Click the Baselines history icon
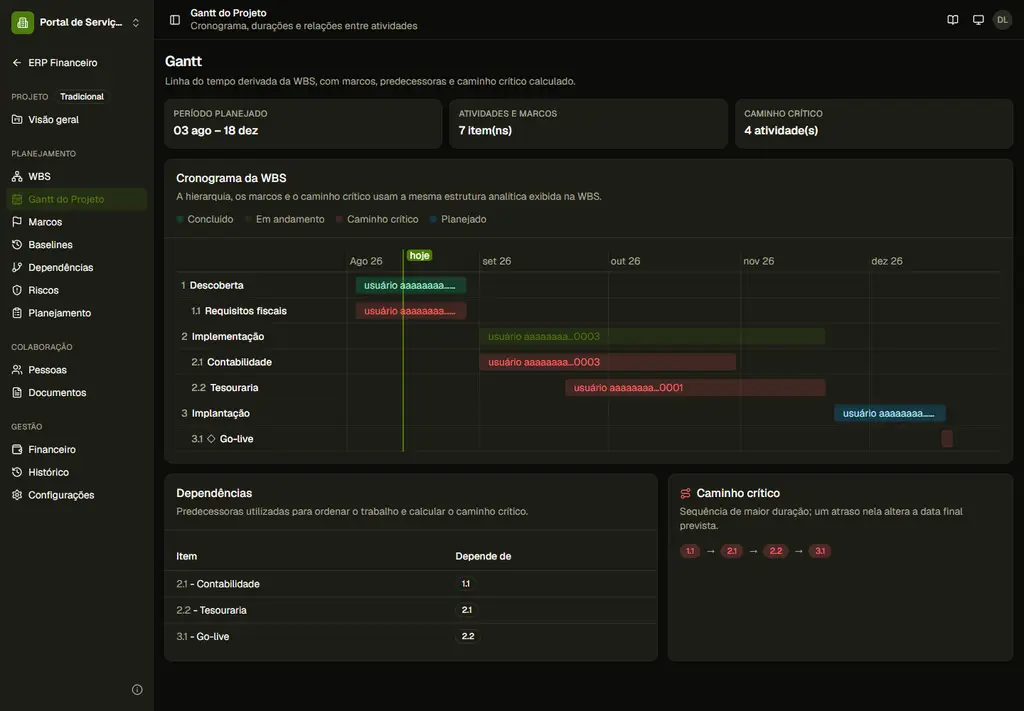The image size is (1024, 711). click(x=17, y=245)
